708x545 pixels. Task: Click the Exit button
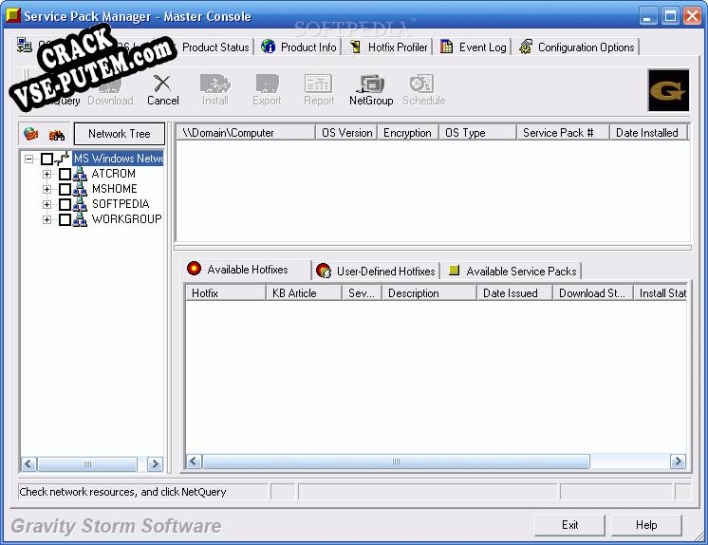tap(570, 525)
